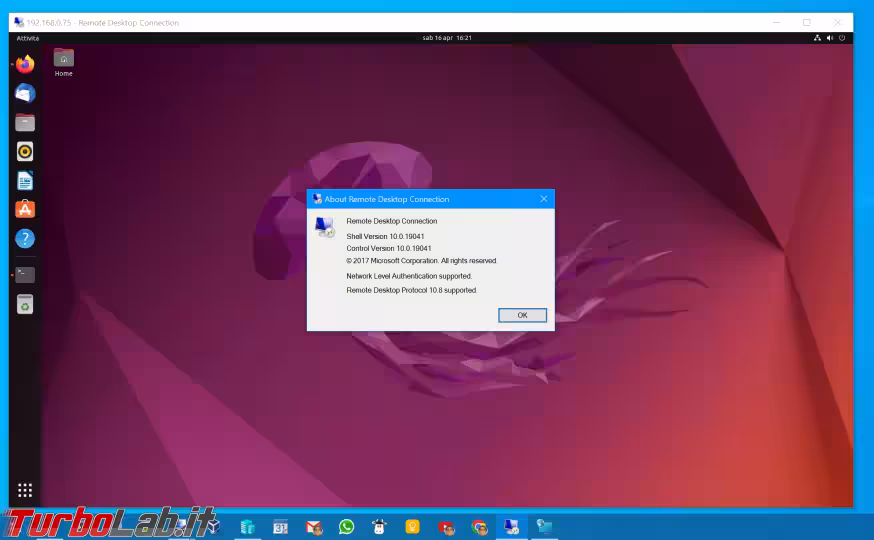Click the Remote Desktop computer icon in dialog

point(325,227)
